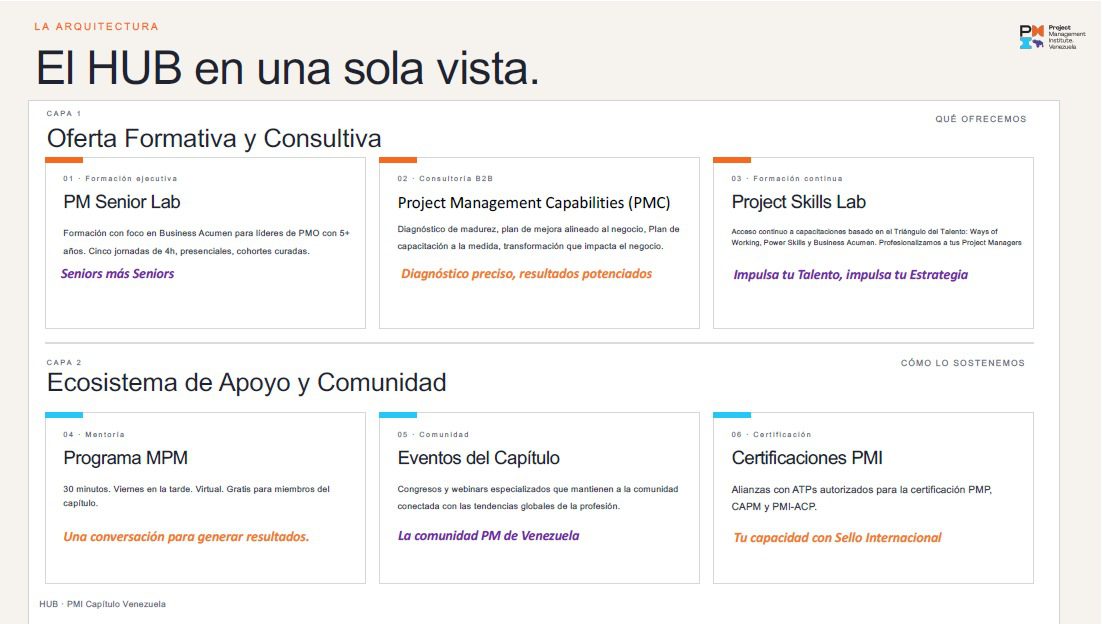Screen dimensions: 1102x624
Task: Click tagline 'Seniors más Seniors'
Action: pos(117,274)
